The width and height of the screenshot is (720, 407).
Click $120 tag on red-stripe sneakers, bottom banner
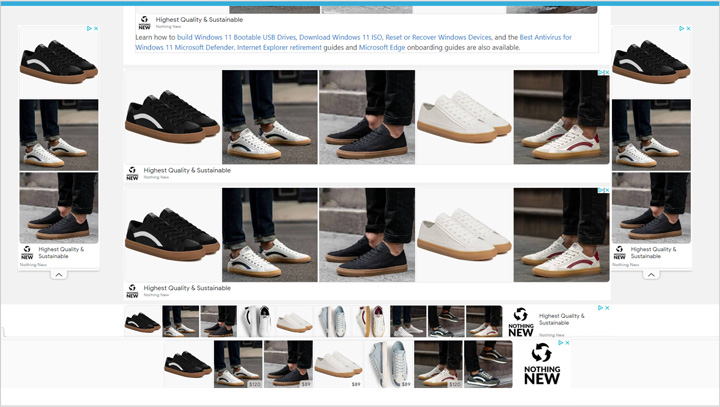tap(454, 384)
